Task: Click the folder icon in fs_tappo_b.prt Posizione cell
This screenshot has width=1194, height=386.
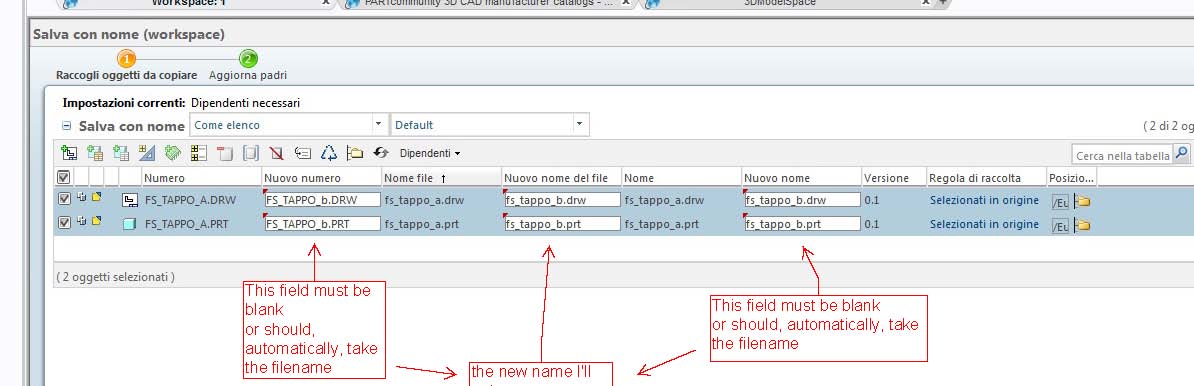Action: [1082, 225]
